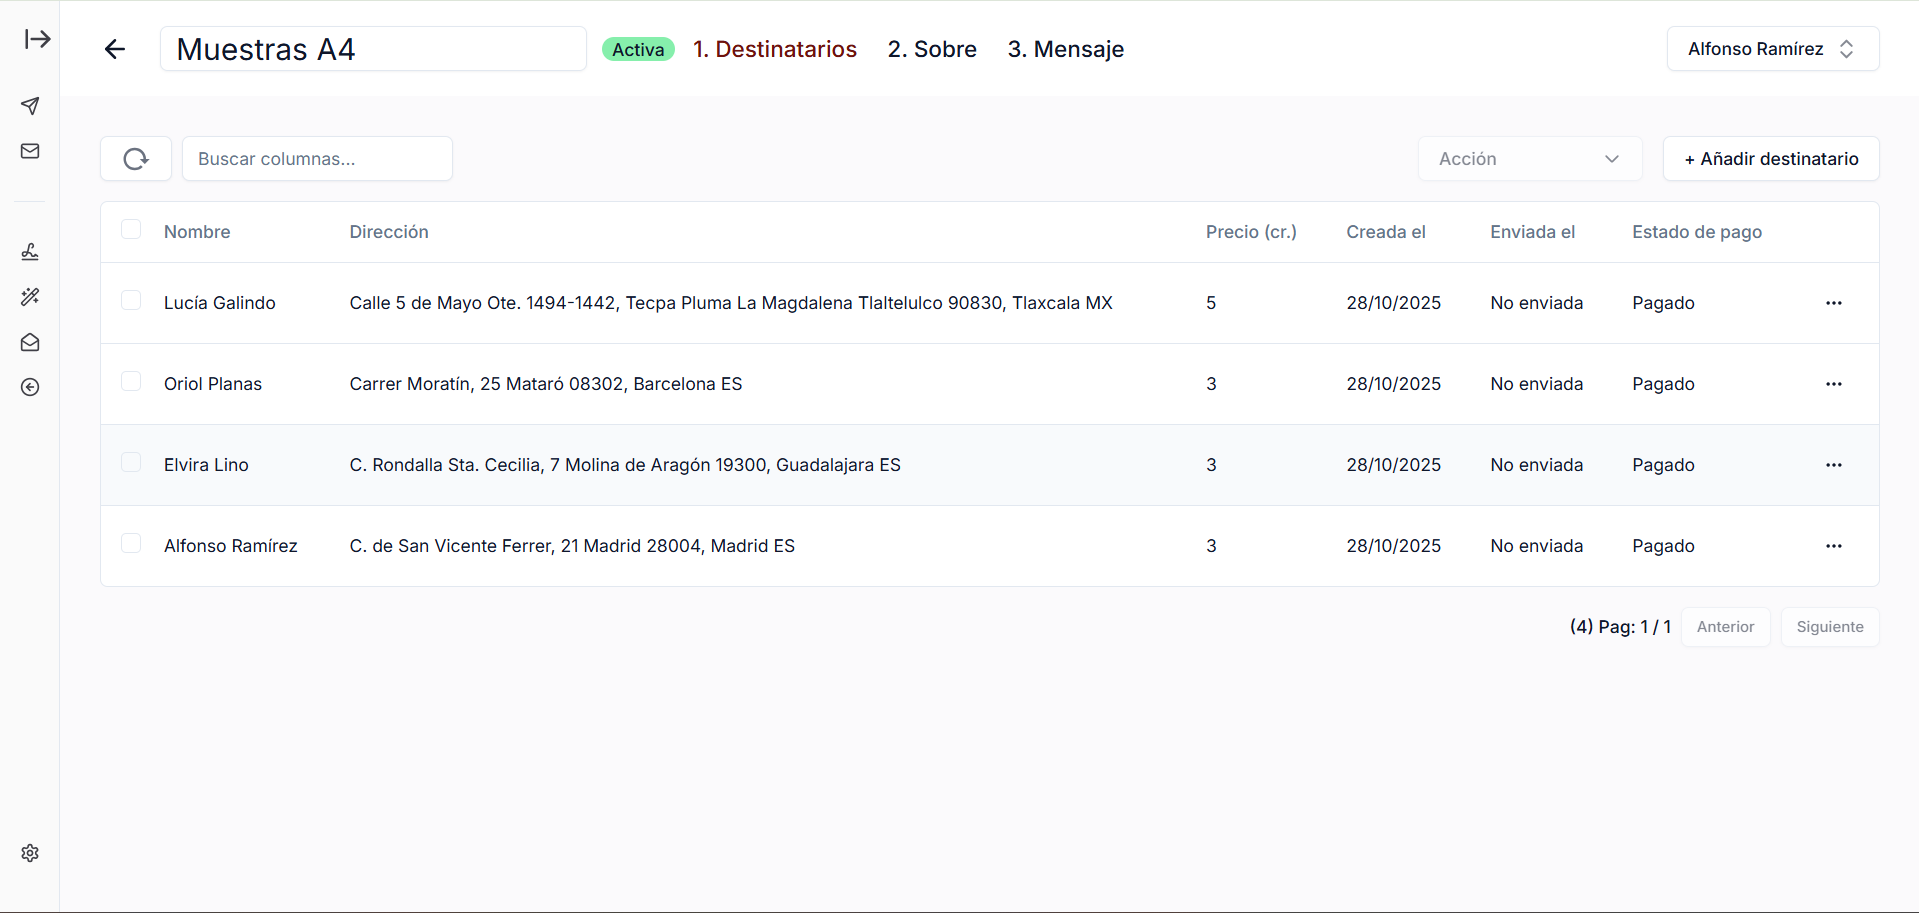The height and width of the screenshot is (913, 1919).
Task: Click the Siguiente pagination button
Action: point(1829,627)
